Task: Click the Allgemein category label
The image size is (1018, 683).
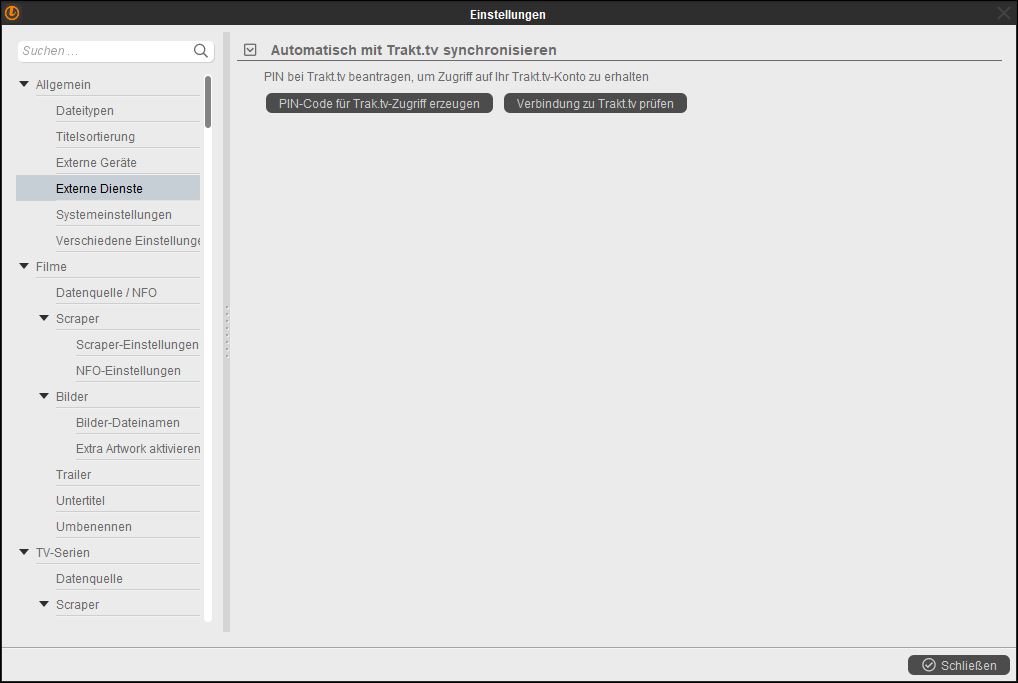Action: (x=63, y=84)
